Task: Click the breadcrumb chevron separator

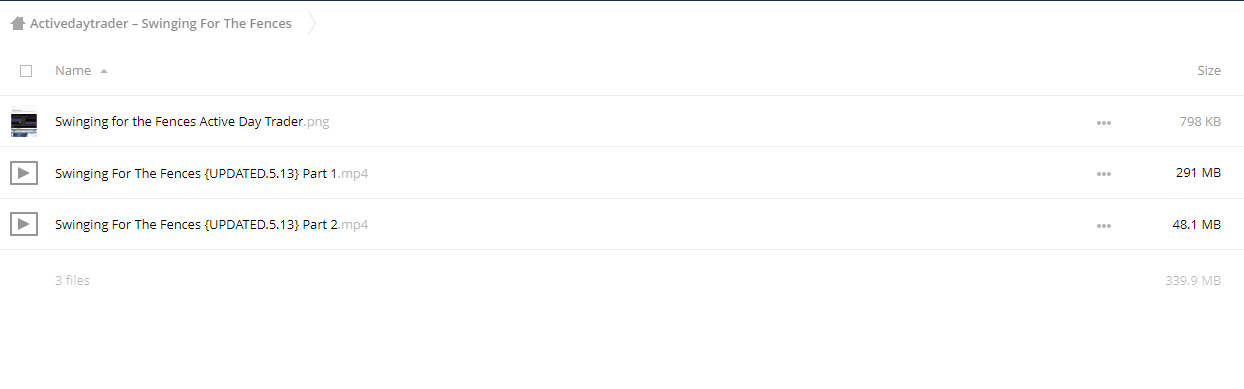Action: pyautogui.click(x=311, y=23)
